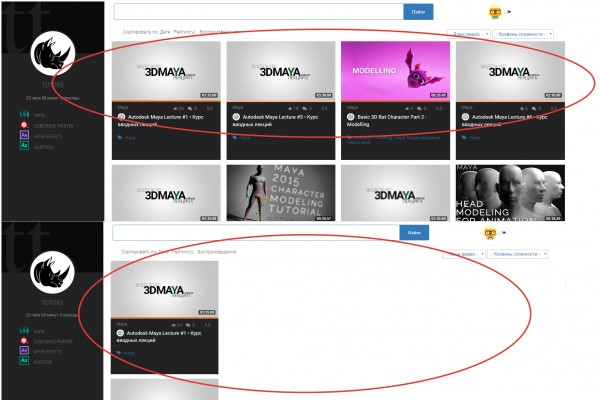Open 'Язык видео' dropdown in lower screenshot
The height and width of the screenshot is (400, 600).
point(464,254)
